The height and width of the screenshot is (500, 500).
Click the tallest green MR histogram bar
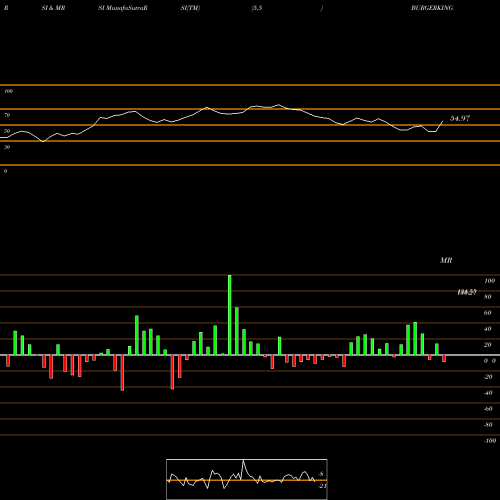[230, 315]
